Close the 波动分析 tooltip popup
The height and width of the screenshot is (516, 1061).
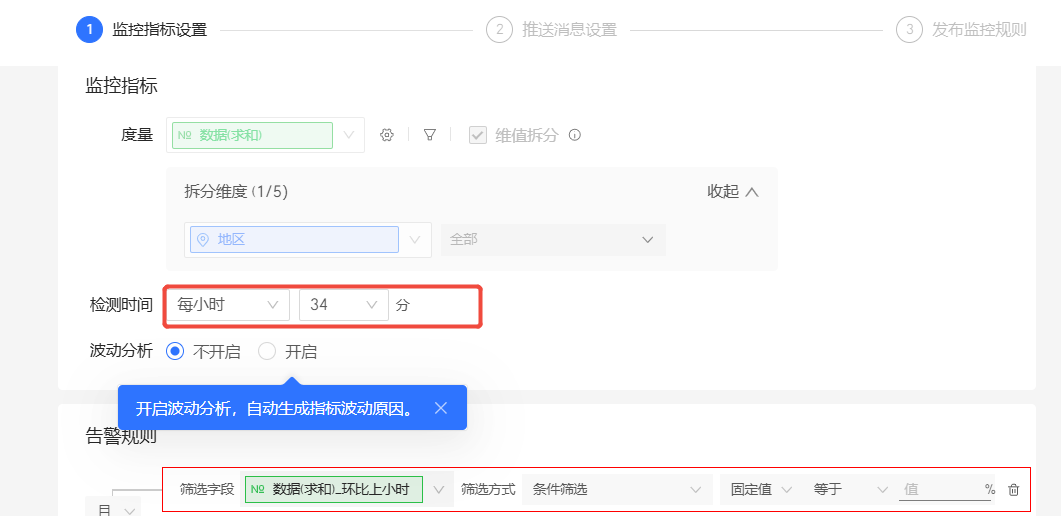441,408
